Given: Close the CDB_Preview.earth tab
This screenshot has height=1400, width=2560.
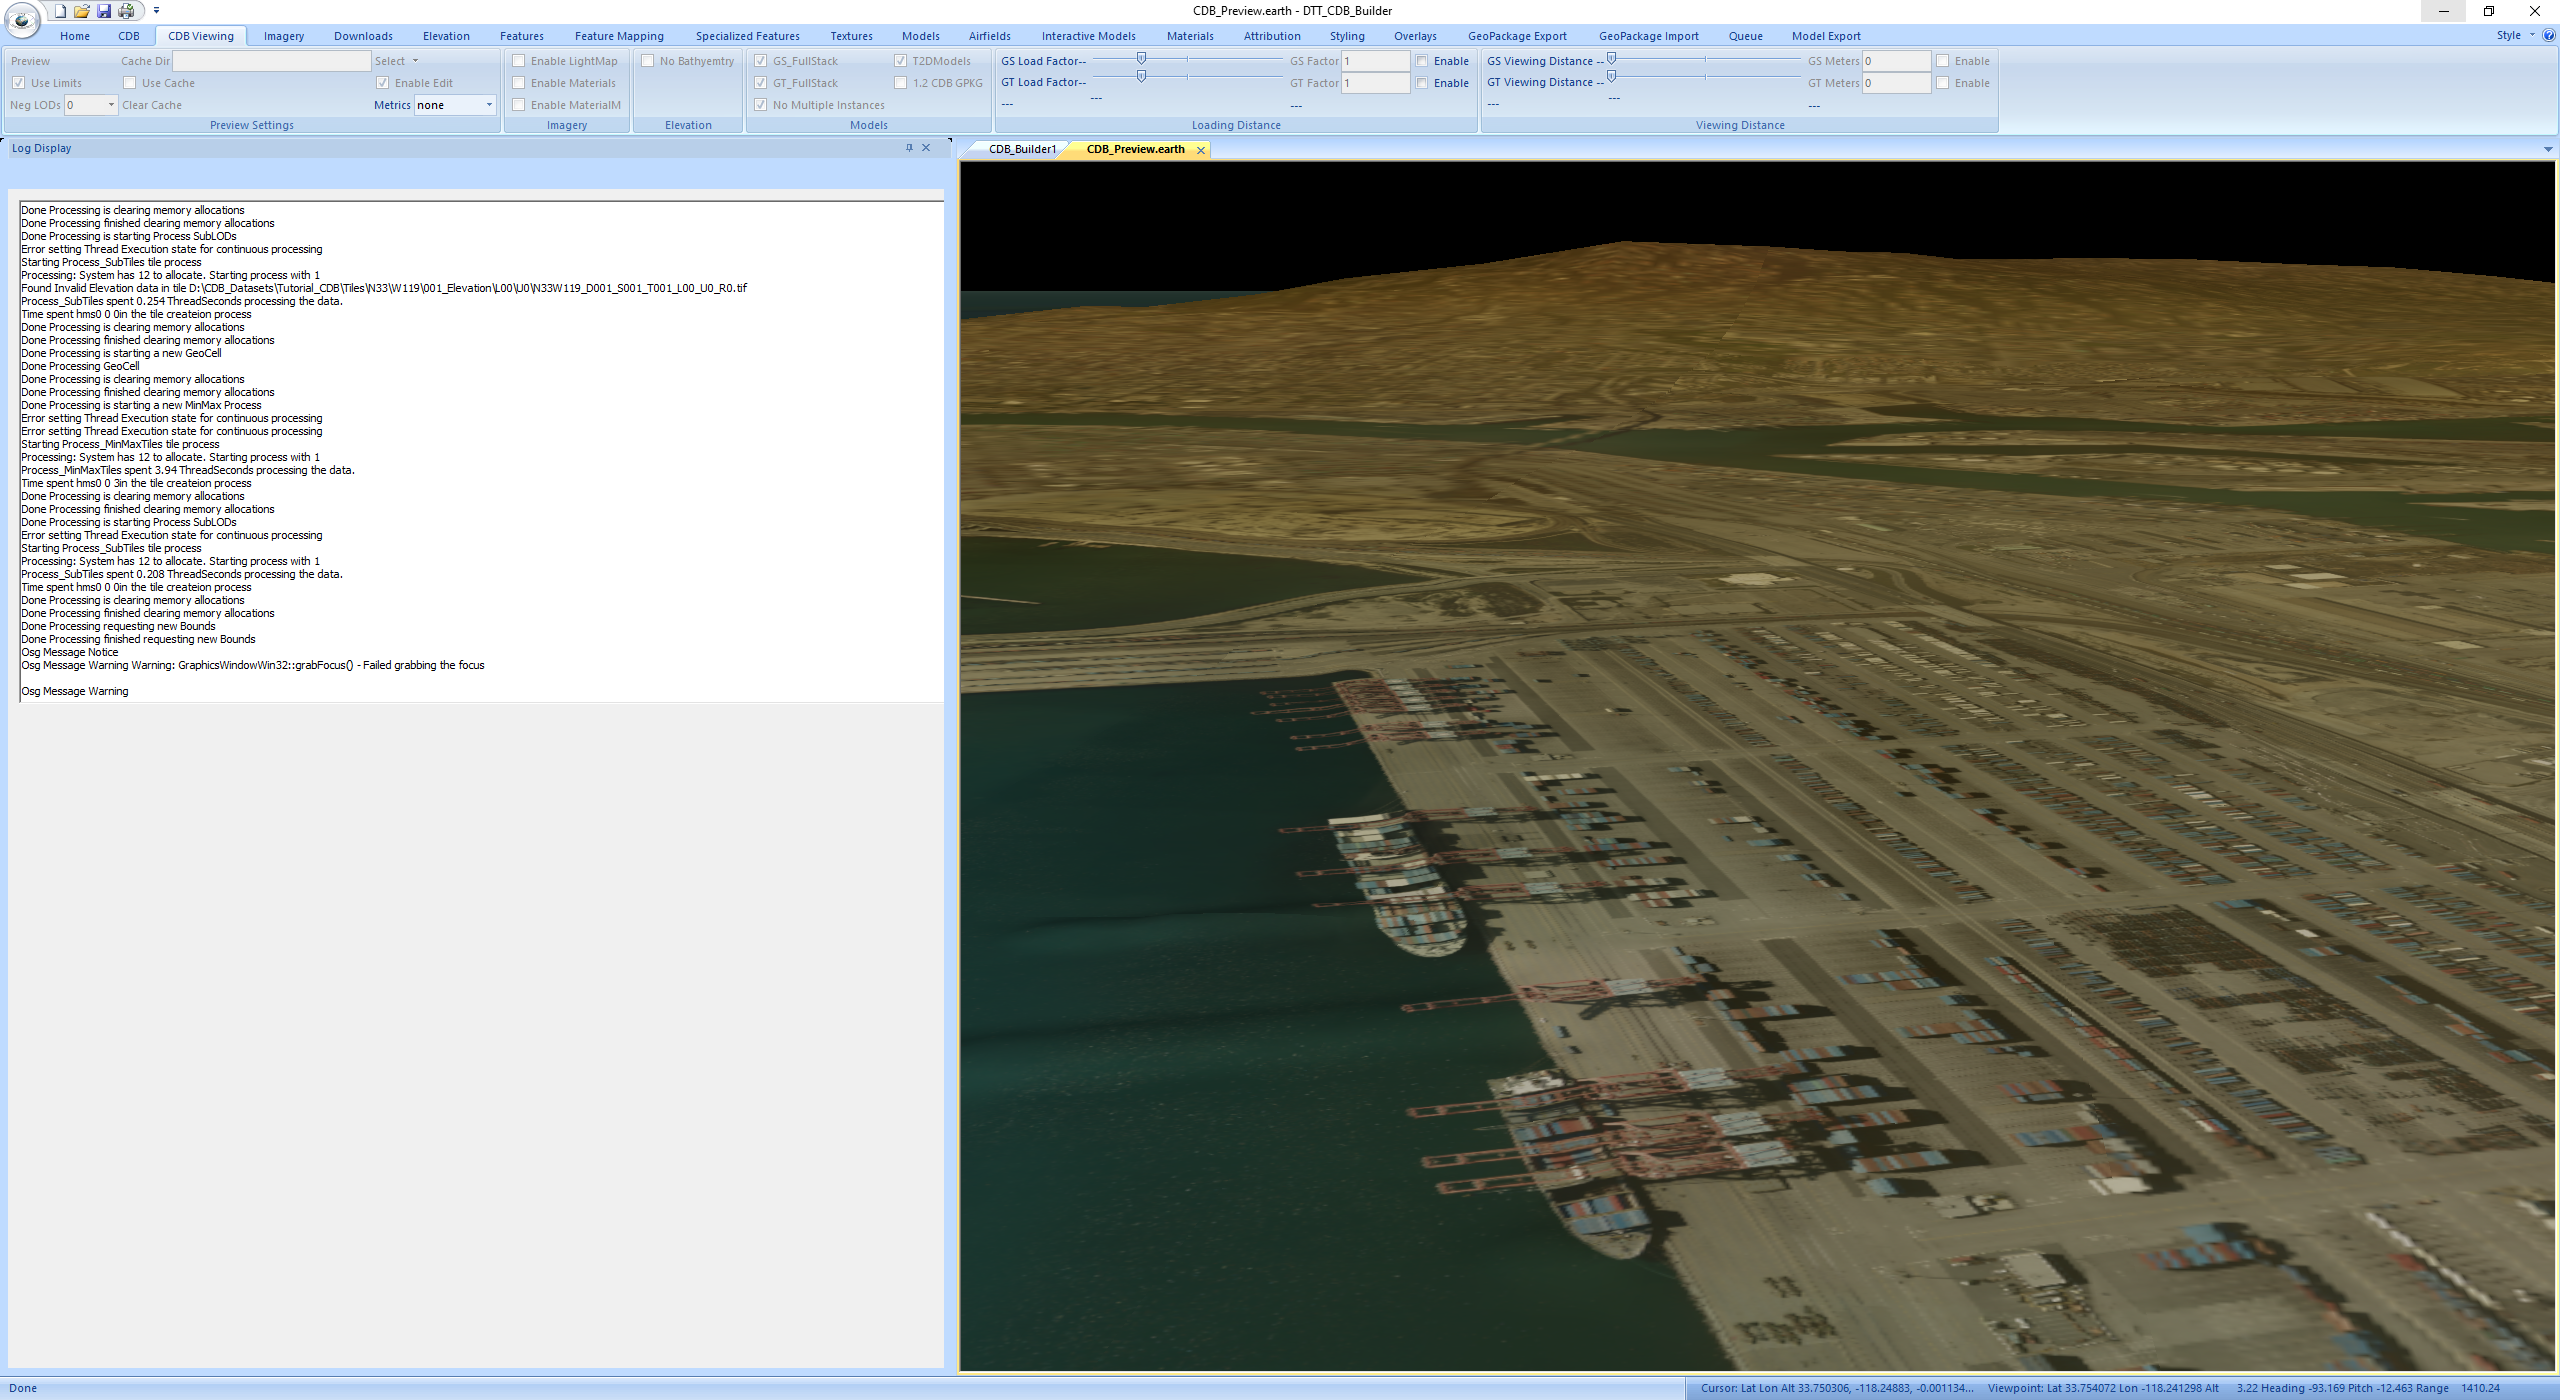Looking at the screenshot, I should 1201,150.
